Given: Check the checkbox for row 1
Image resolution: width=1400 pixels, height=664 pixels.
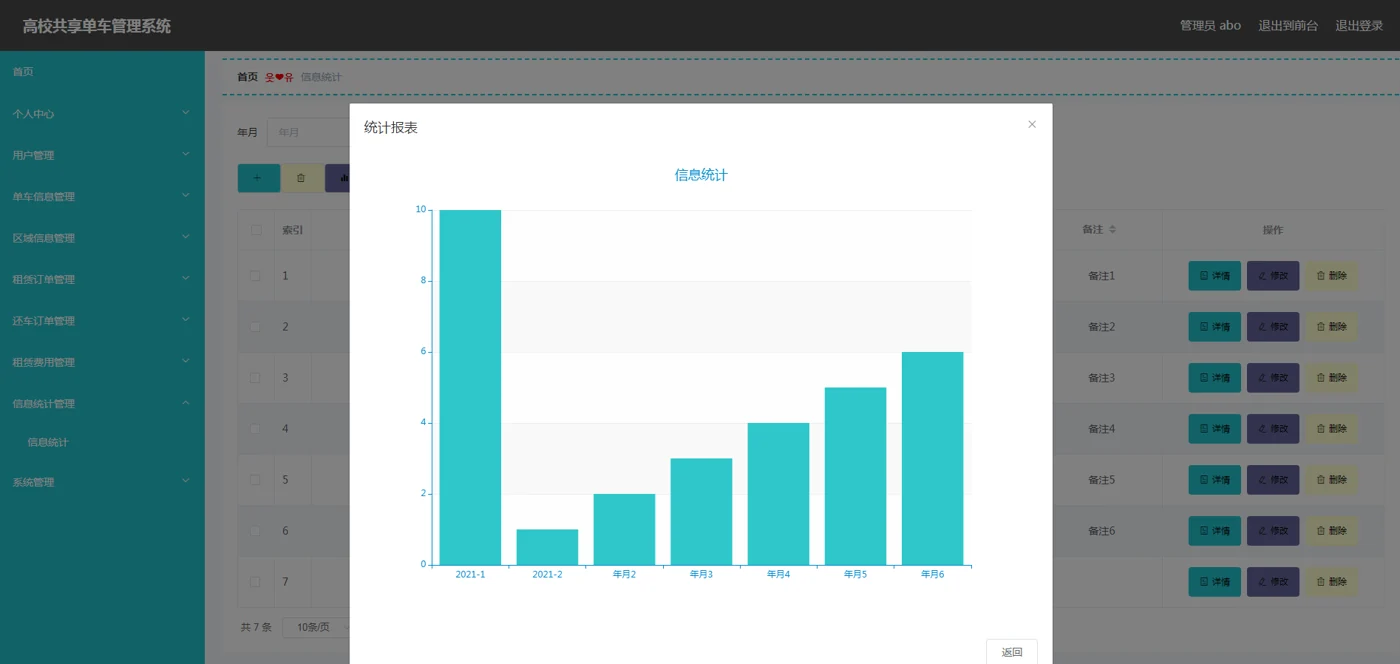Looking at the screenshot, I should (x=256, y=275).
